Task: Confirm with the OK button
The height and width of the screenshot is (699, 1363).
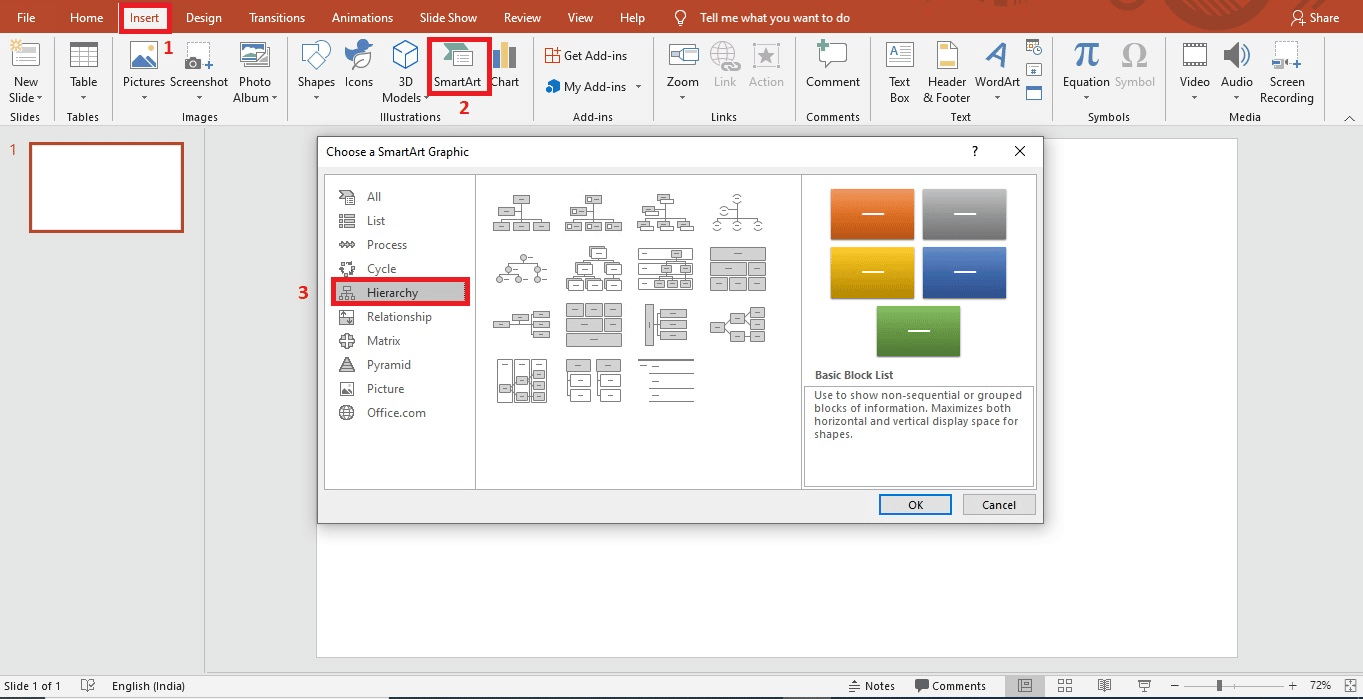Action: 914,504
